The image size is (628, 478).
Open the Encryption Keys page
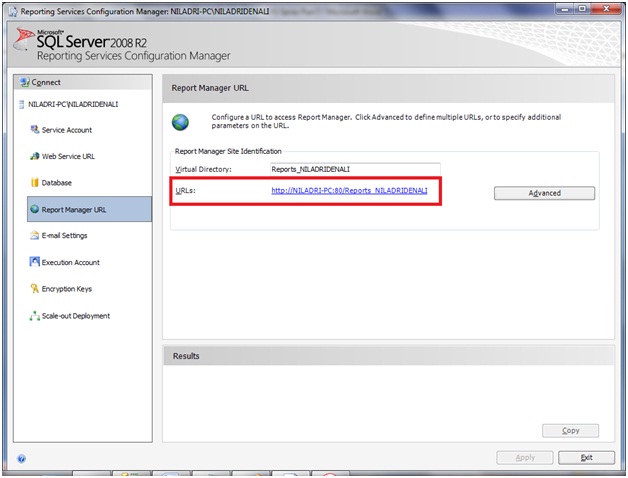pyautogui.click(x=66, y=289)
